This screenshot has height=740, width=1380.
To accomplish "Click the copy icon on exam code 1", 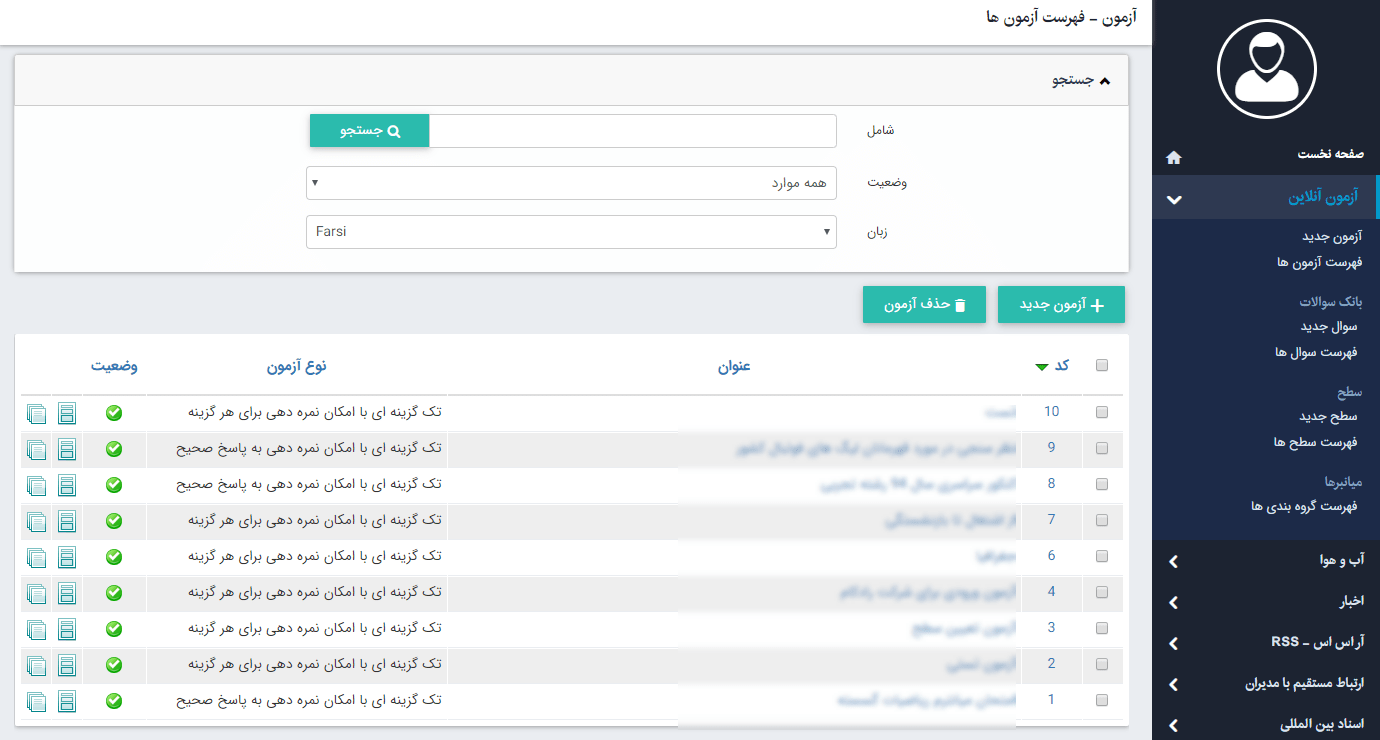I will click(36, 701).
